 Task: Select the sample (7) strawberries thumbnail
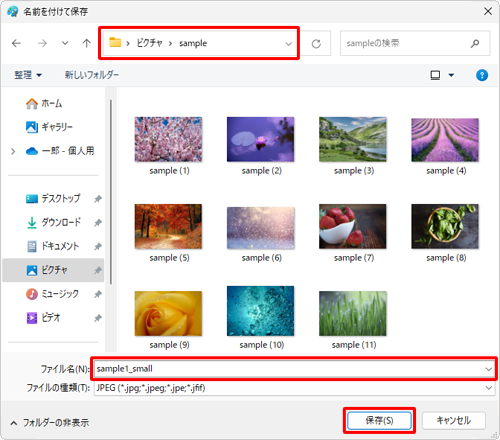point(353,226)
